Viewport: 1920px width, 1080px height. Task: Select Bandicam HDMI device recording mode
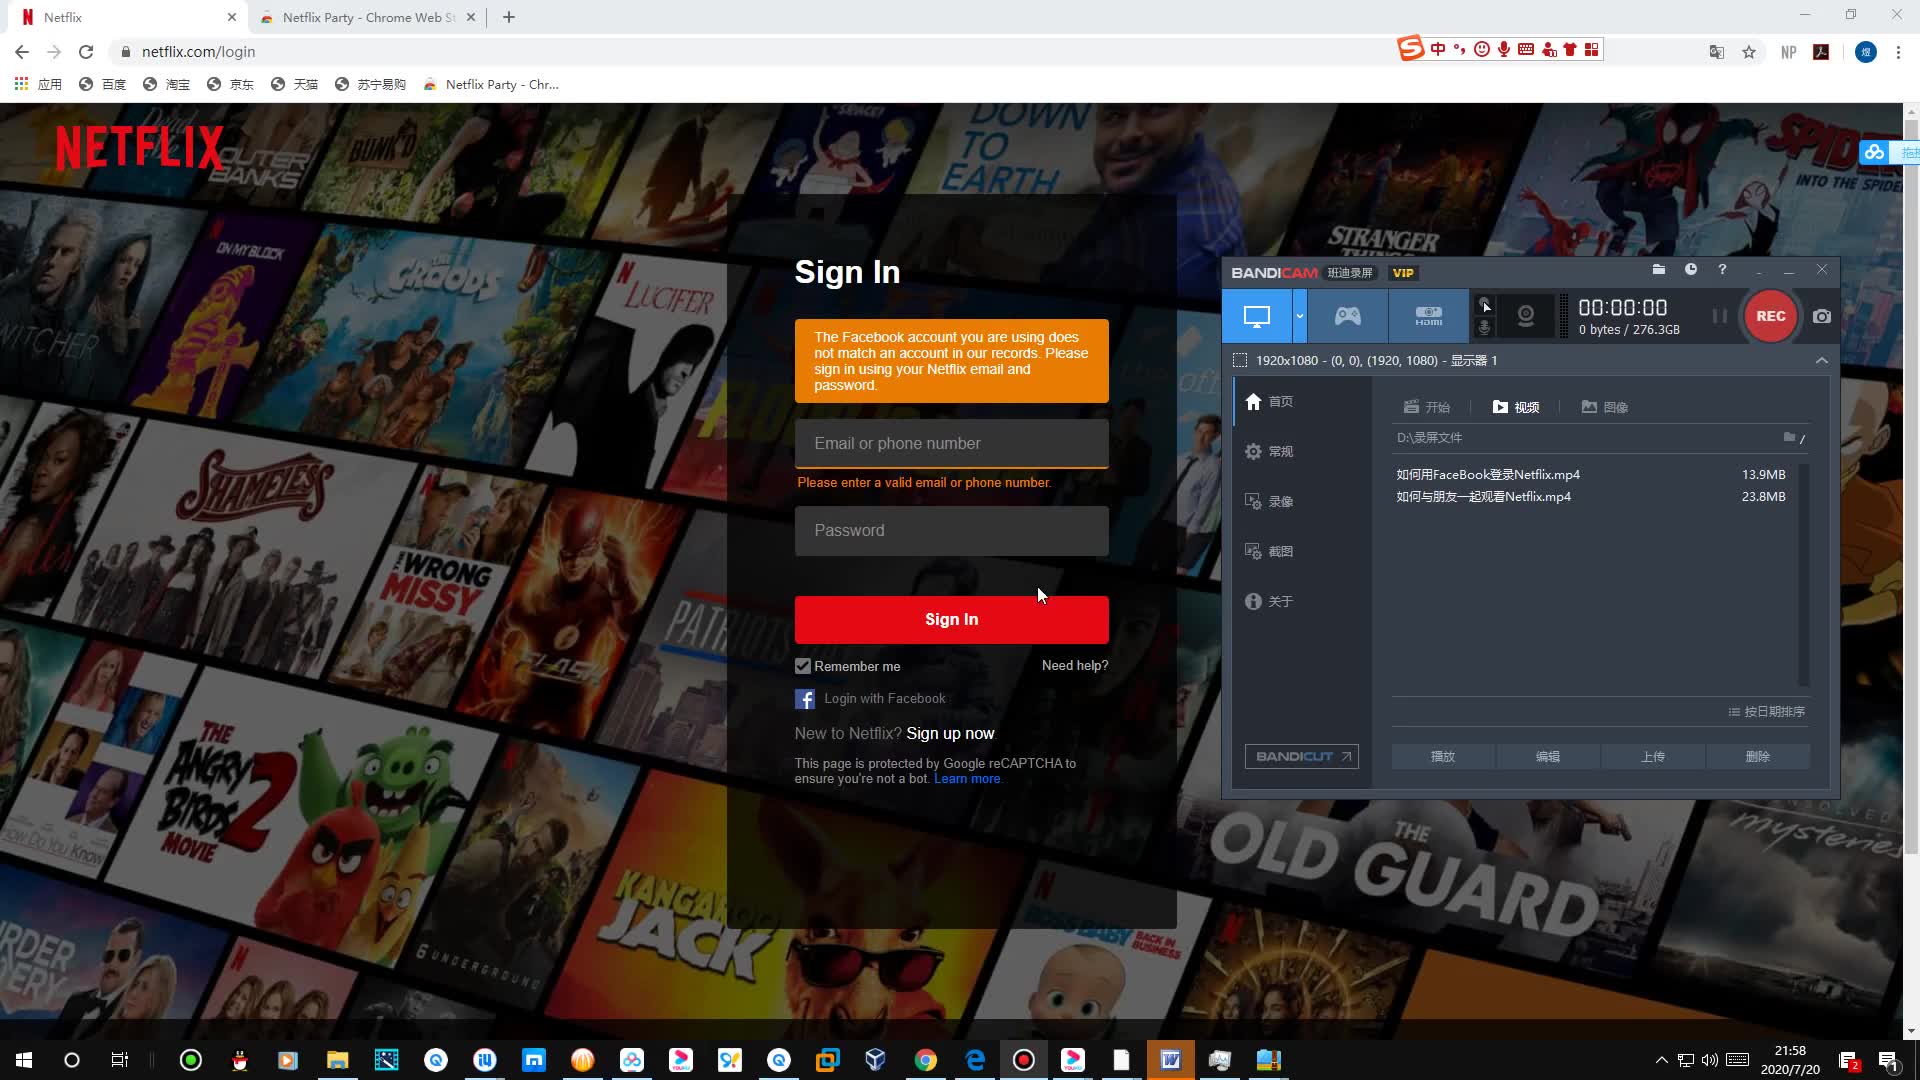pyautogui.click(x=1429, y=316)
